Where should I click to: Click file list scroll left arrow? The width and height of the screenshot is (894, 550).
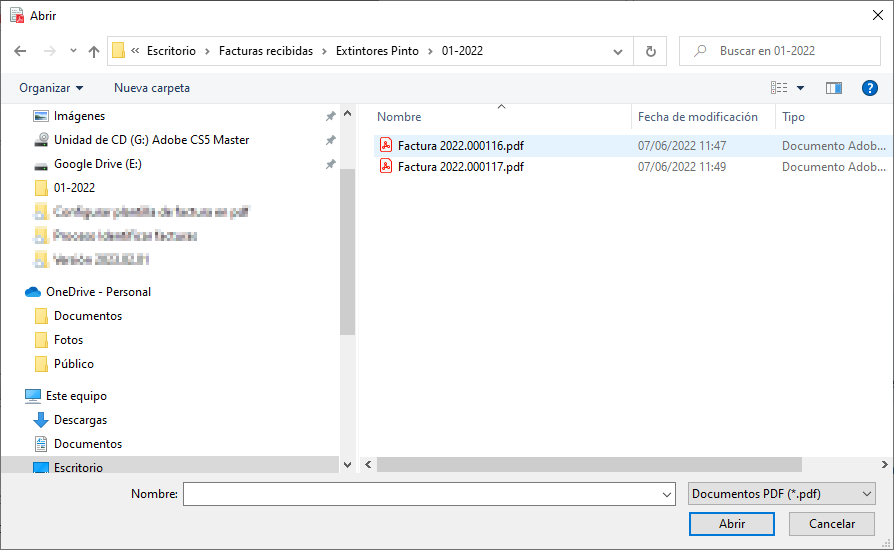click(x=368, y=465)
